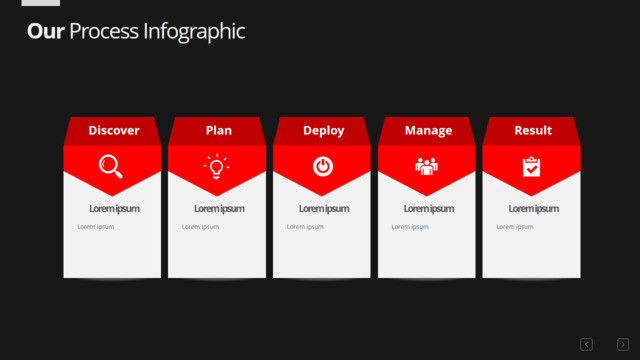Click bold Lorem ipsum heading in Deploy card

point(324,209)
